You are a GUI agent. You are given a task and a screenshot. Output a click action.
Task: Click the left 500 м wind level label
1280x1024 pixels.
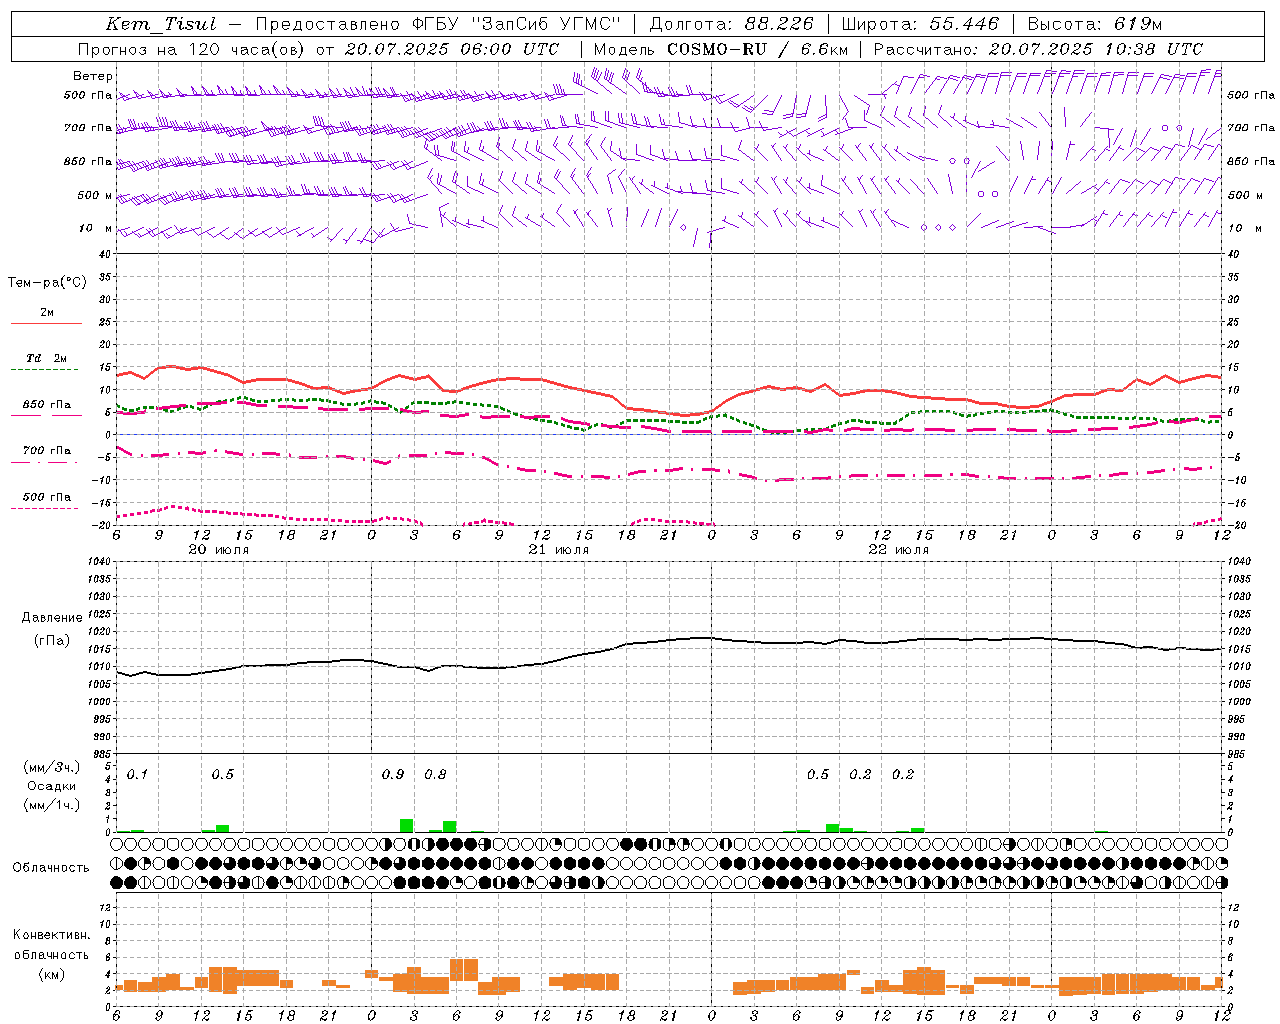95,195
